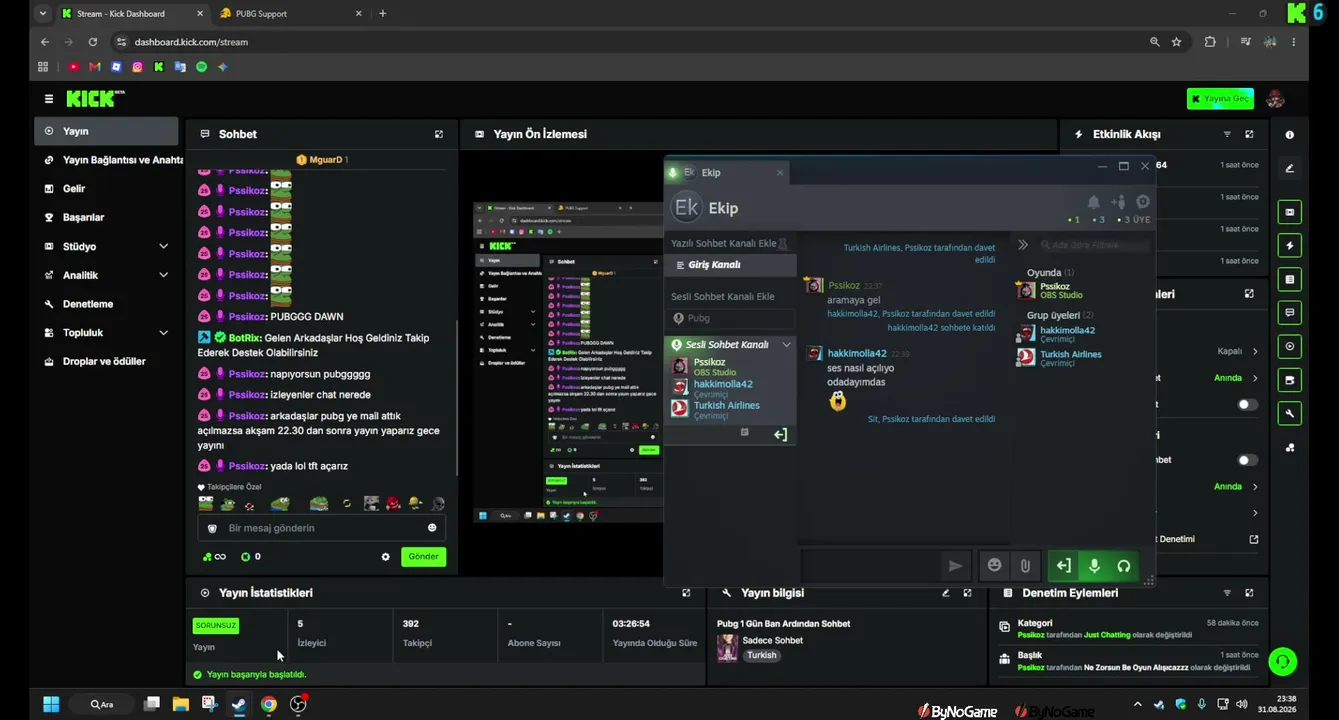Open emoticon picker in Ekip chat

(994, 566)
